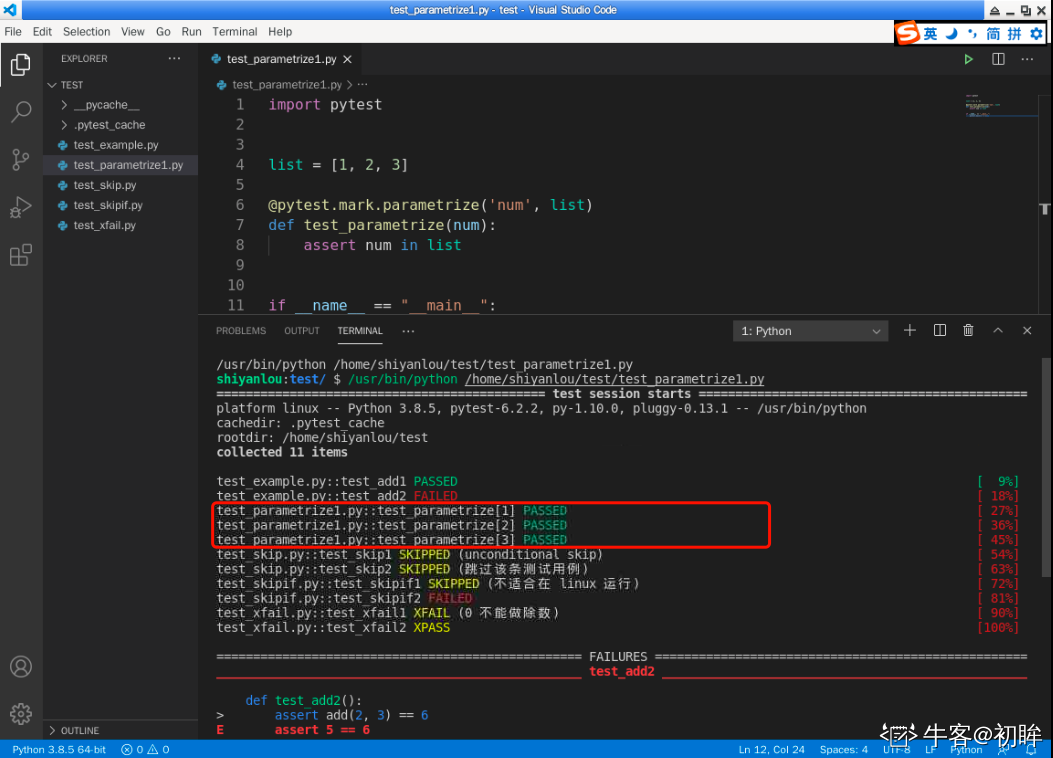1053x758 pixels.
Task: Open the terminal selector dropdown '1: Python'
Action: tap(811, 331)
